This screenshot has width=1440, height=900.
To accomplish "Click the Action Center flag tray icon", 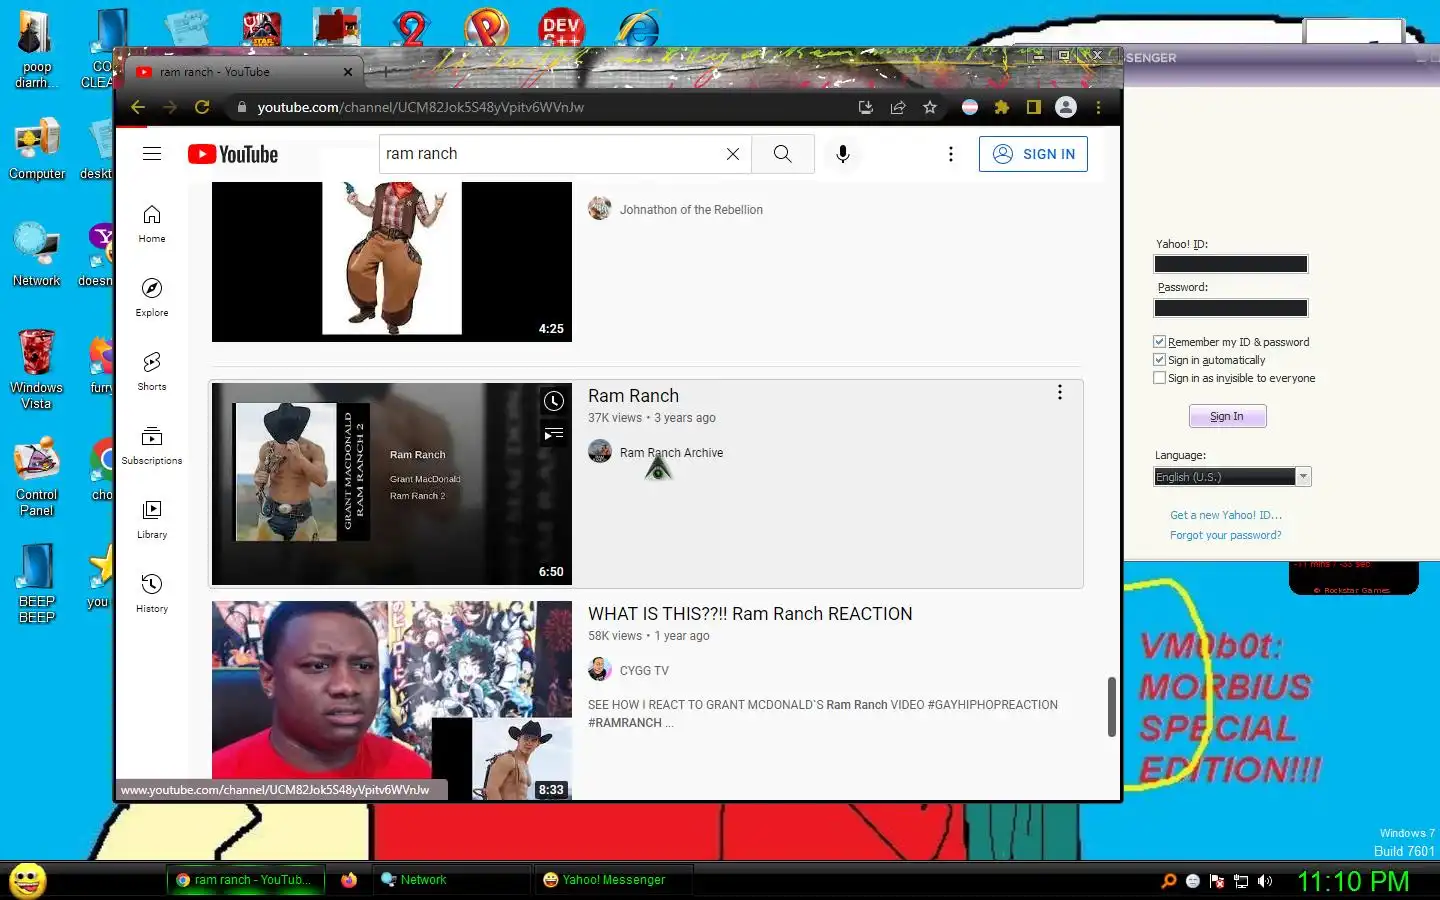I will coord(1217,881).
